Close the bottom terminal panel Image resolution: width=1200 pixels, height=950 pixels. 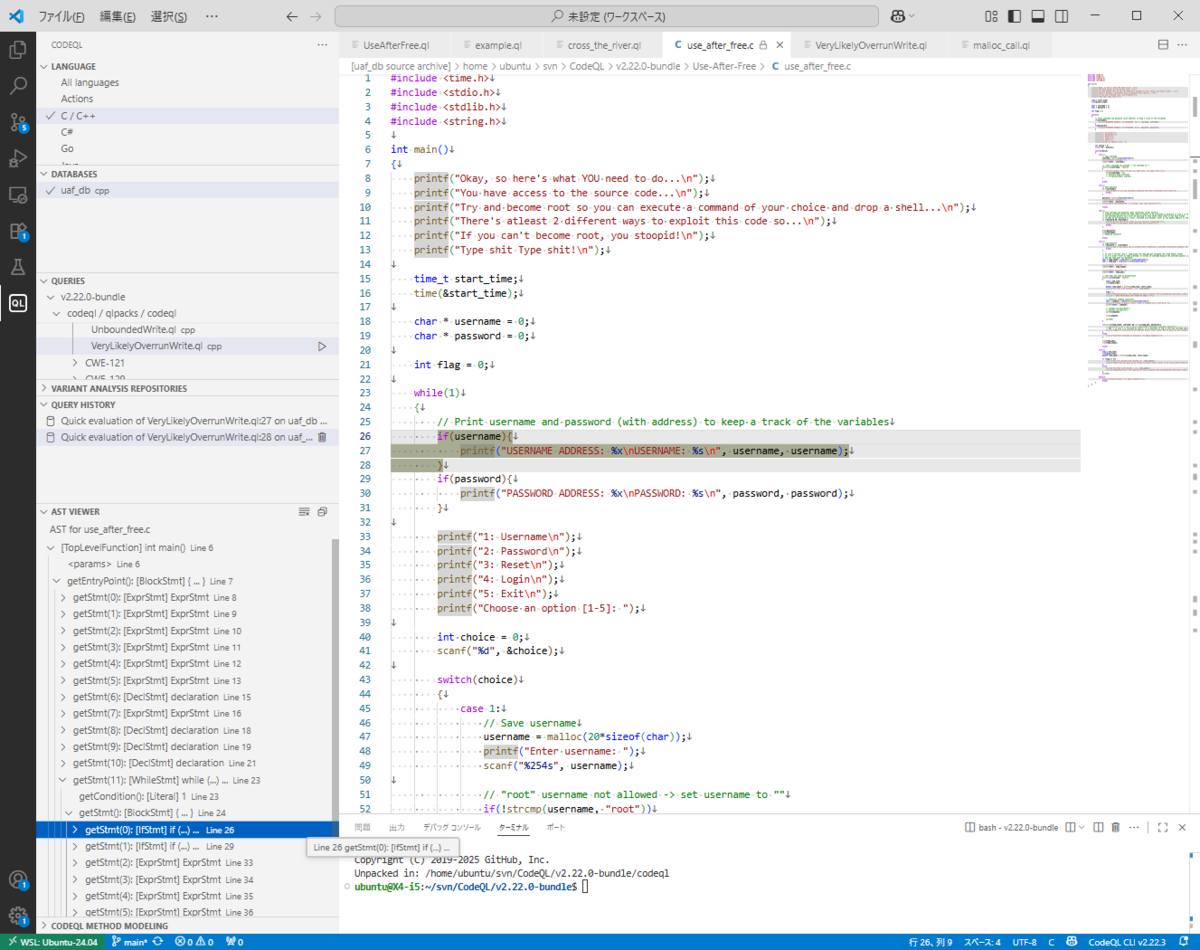1184,827
